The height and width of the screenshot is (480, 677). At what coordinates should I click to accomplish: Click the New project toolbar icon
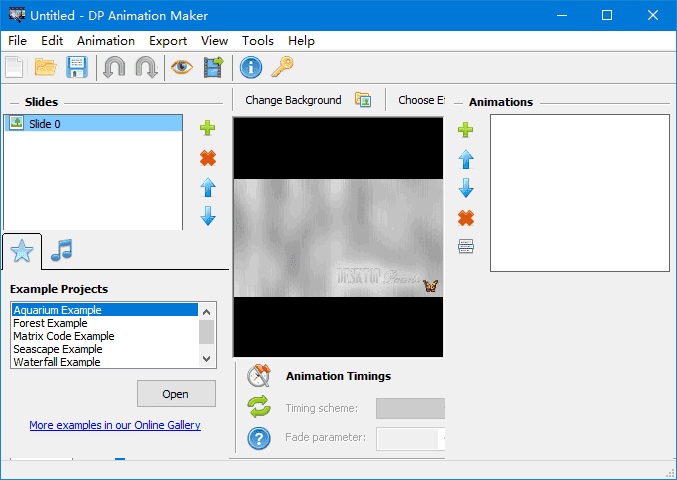click(x=14, y=67)
